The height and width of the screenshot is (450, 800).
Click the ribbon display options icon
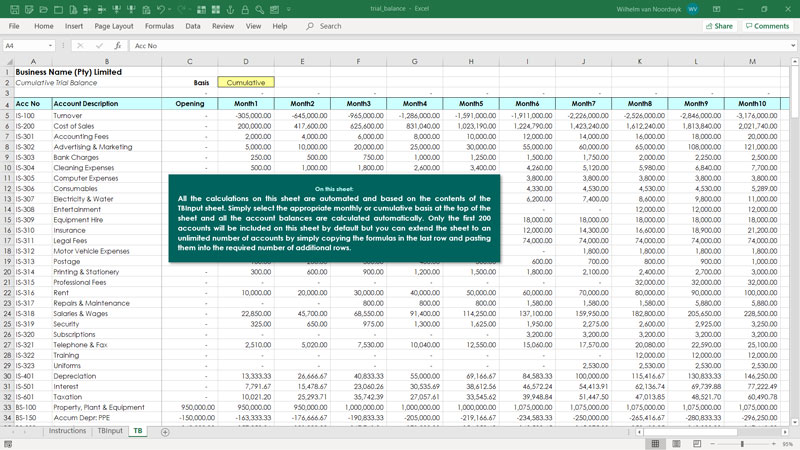(716, 9)
